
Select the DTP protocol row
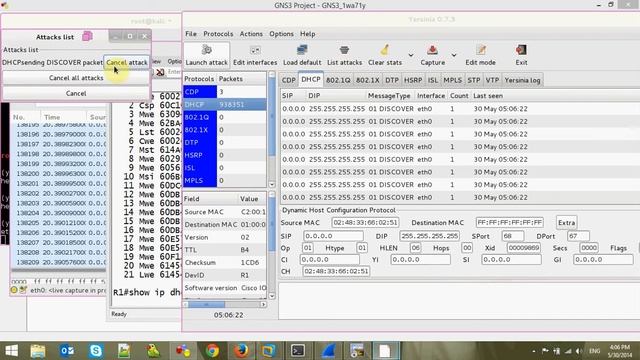224,142
